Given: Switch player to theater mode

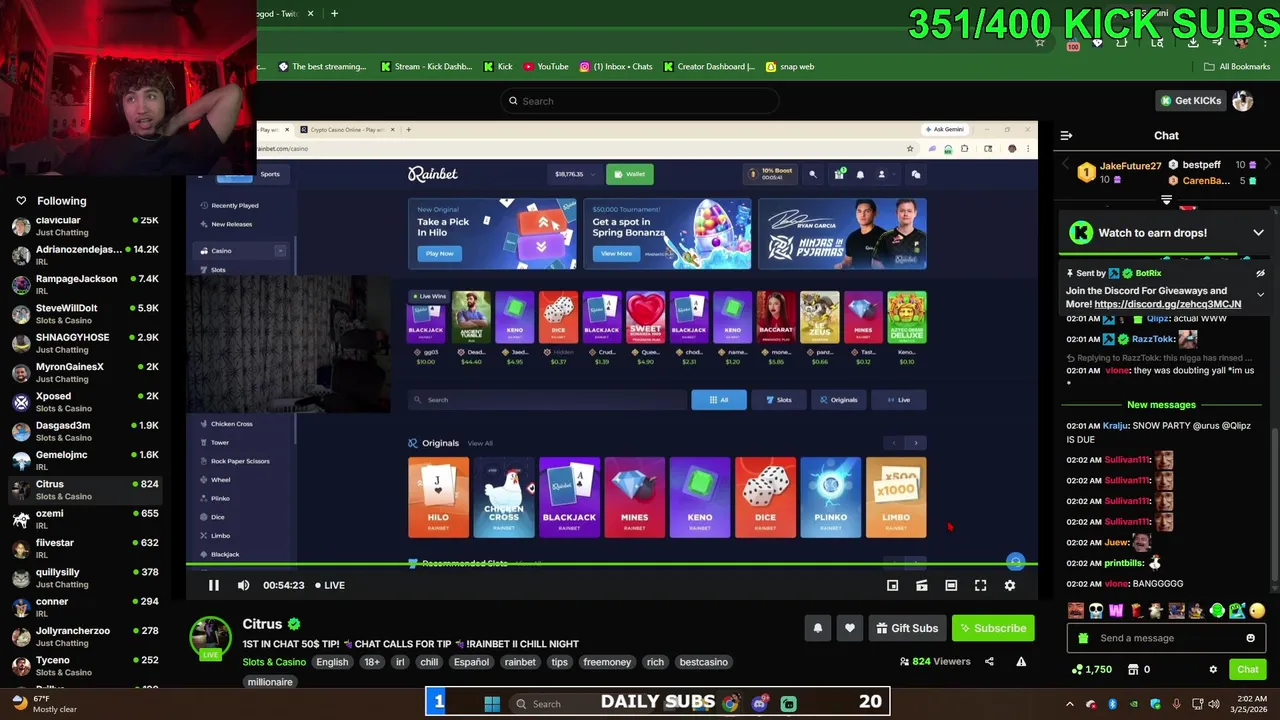Looking at the screenshot, I should tap(951, 585).
